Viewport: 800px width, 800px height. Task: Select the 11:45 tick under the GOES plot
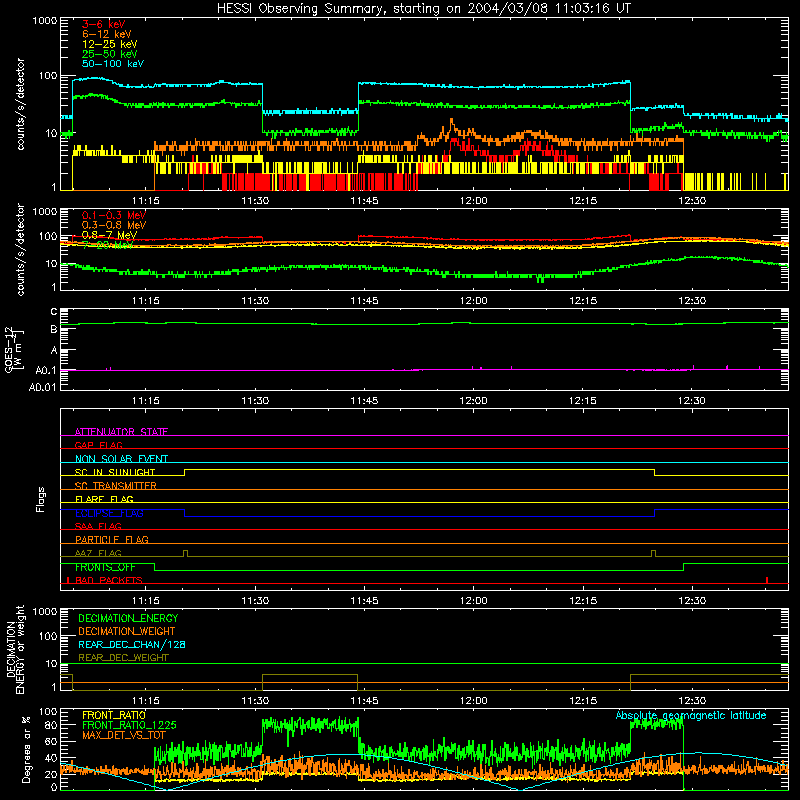pos(364,401)
